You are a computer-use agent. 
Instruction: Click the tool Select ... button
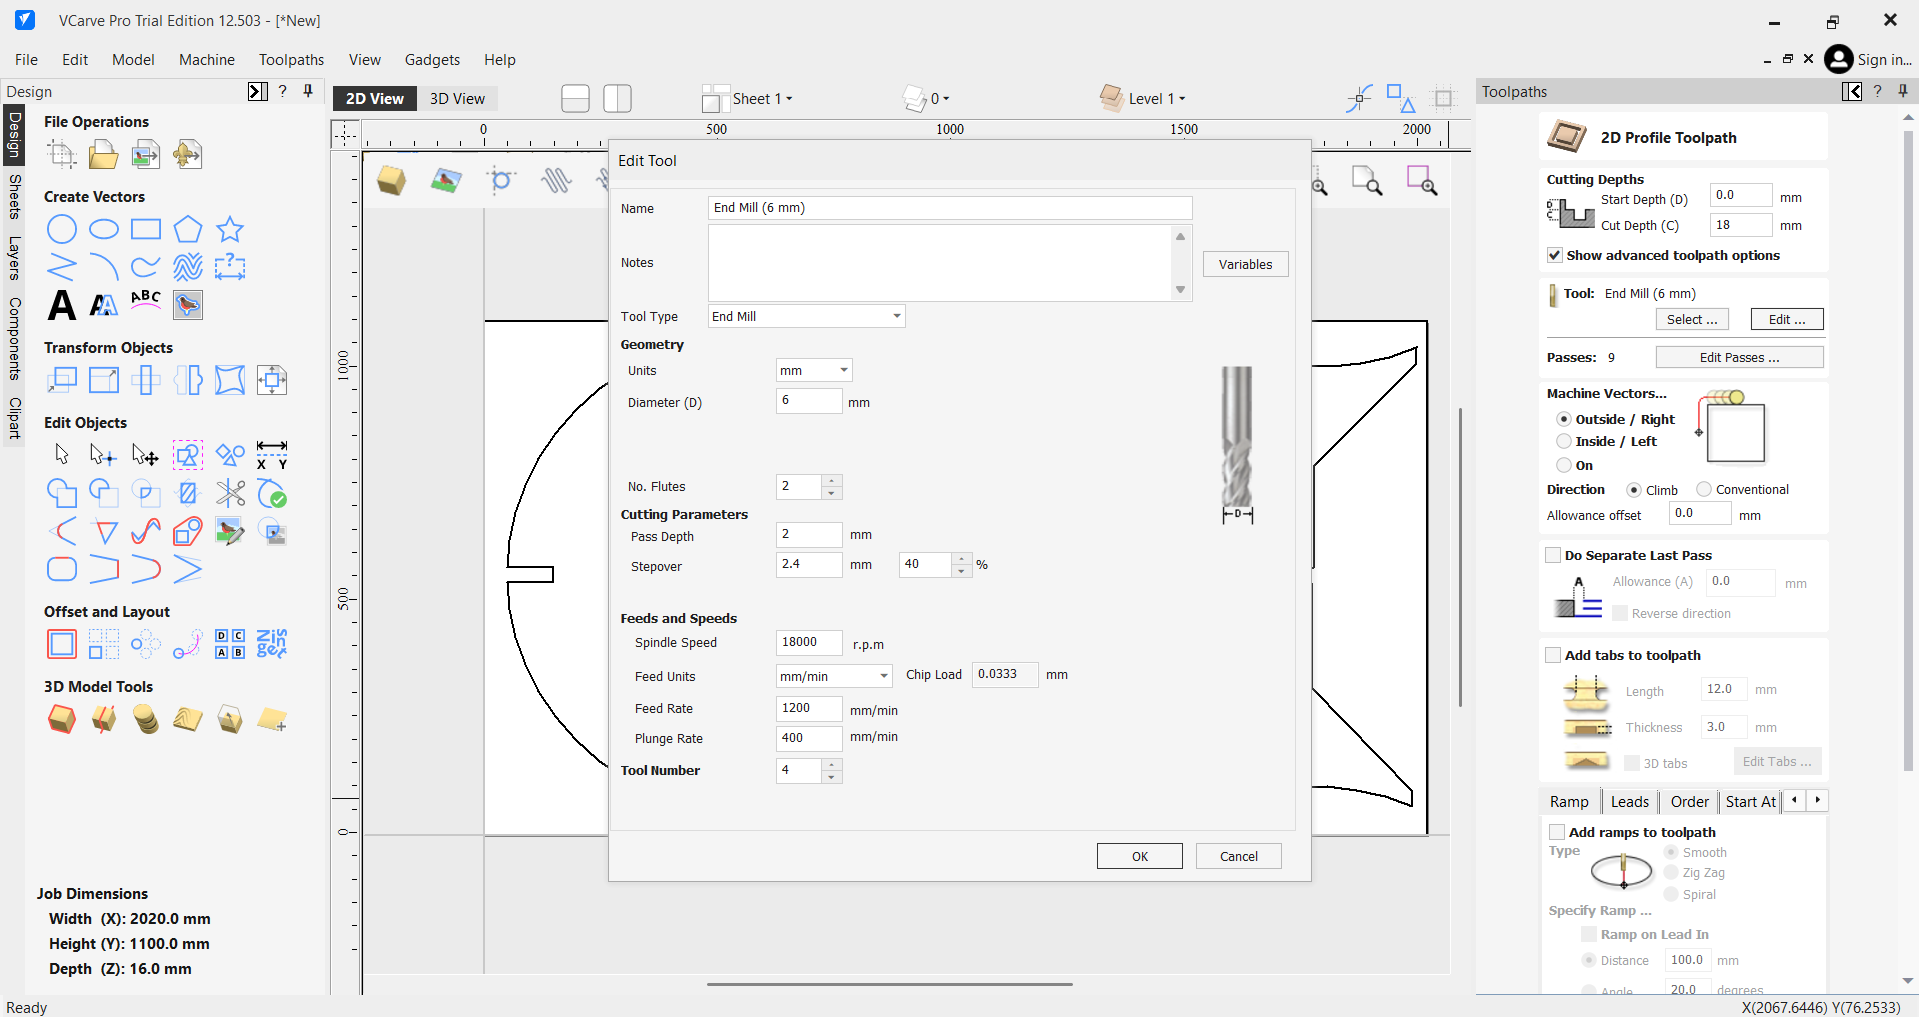1692,319
